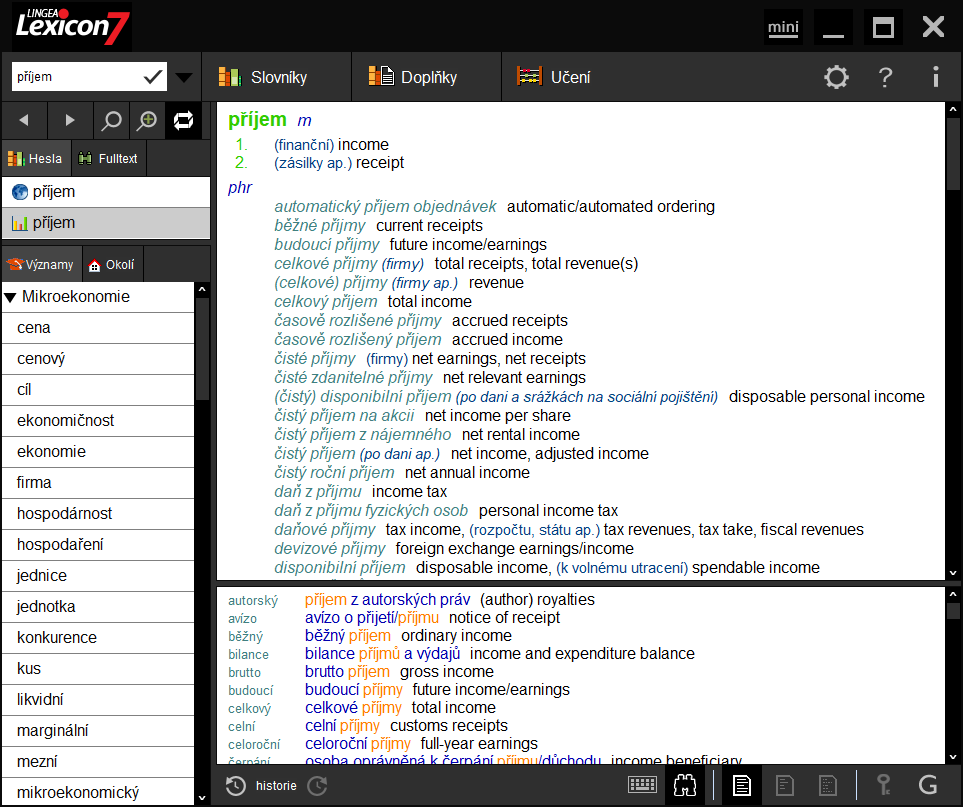Select the binoculars fulltext search icon
This screenshot has width=963, height=807.
coord(685,785)
